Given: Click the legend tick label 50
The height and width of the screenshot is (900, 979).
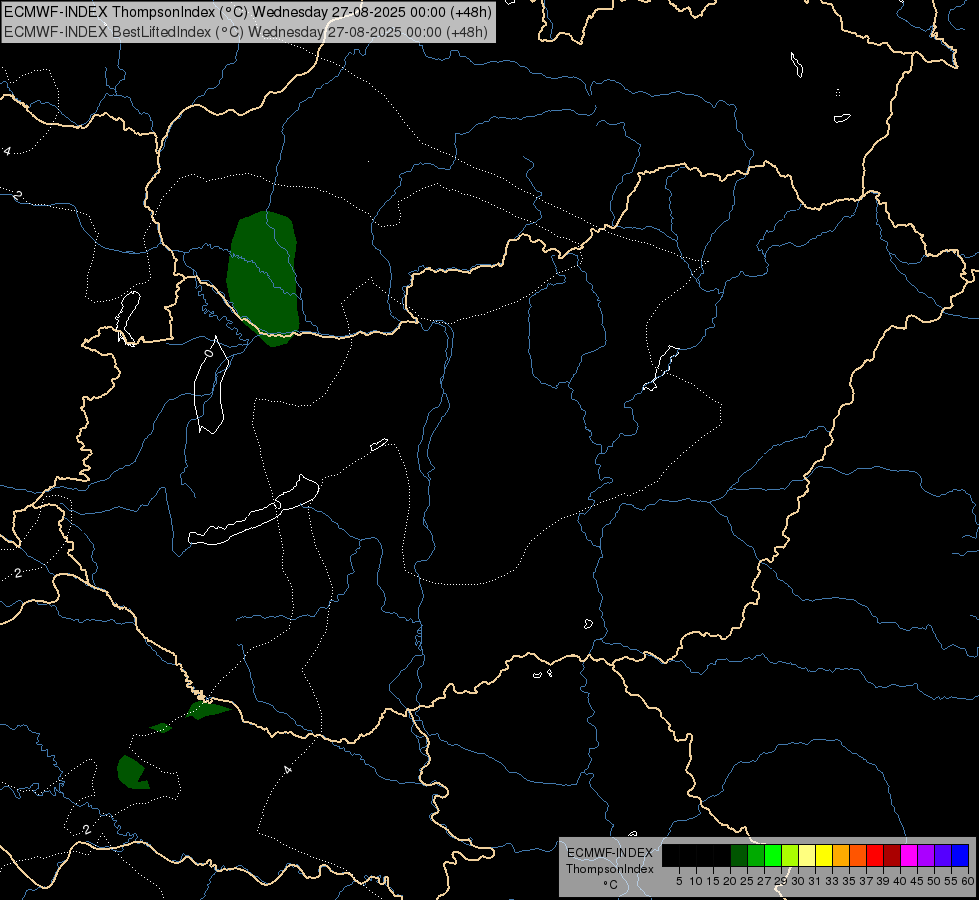Looking at the screenshot, I should [934, 881].
